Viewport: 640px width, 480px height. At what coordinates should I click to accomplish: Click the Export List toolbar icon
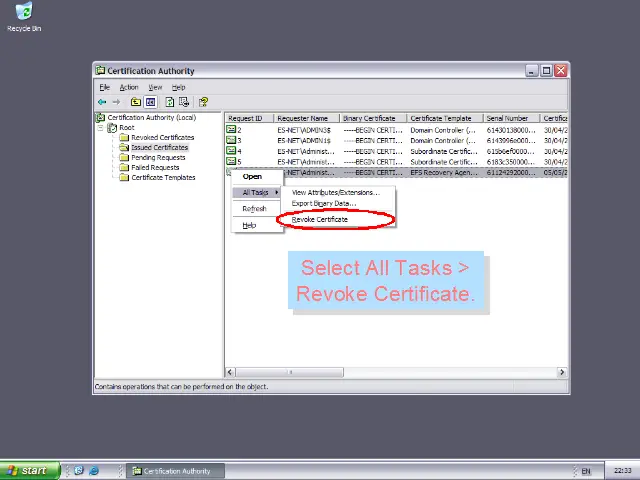[184, 102]
